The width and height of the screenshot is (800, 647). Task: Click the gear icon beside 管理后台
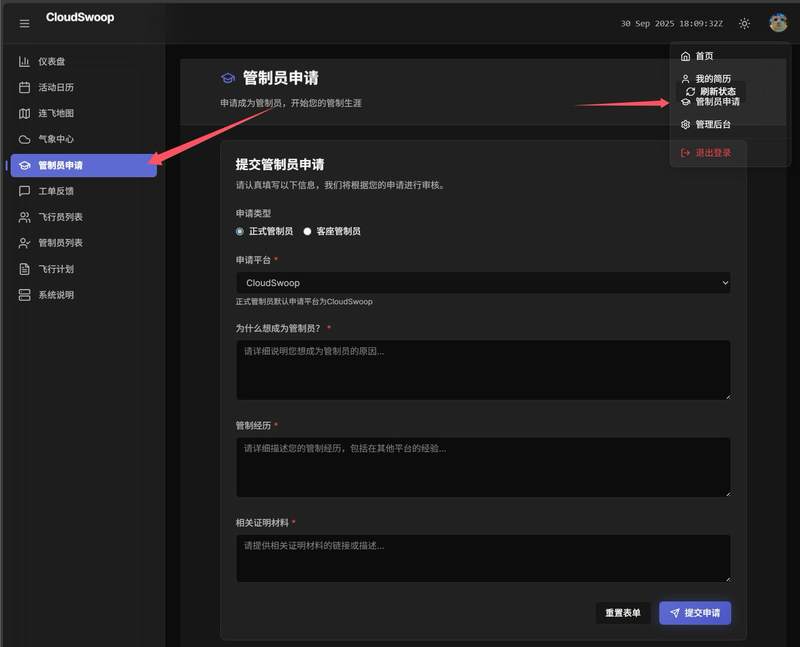click(x=685, y=125)
